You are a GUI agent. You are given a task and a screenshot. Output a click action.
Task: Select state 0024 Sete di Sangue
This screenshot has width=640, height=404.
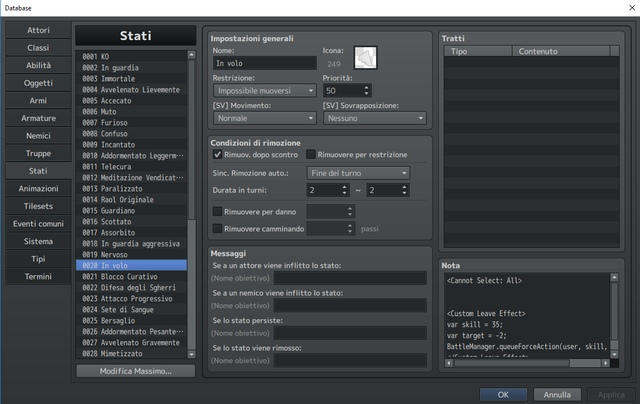(x=131, y=310)
